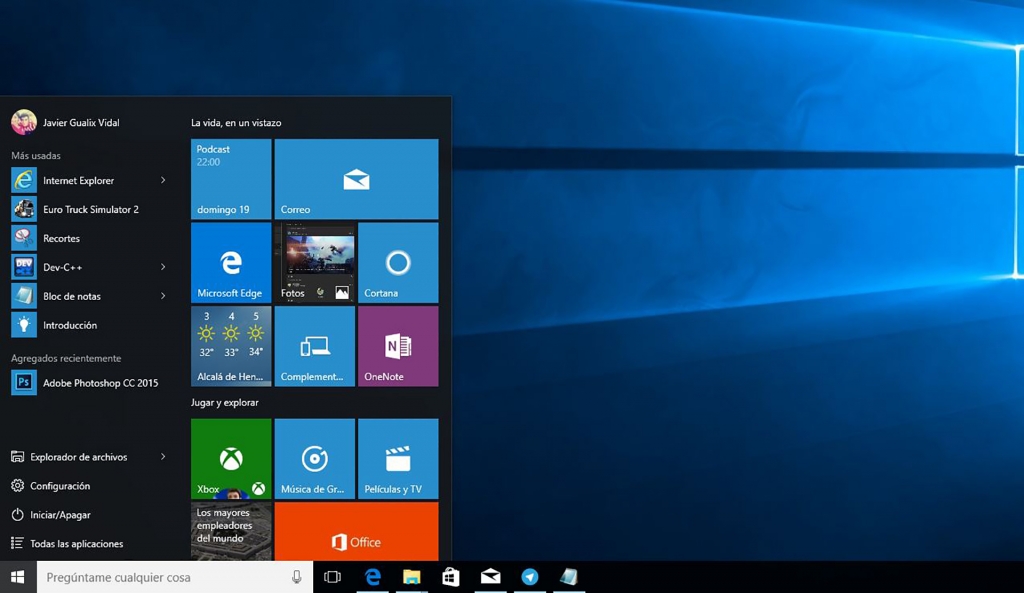Expand the Bloc de notas arrow
The width and height of the screenshot is (1024, 593).
163,297
